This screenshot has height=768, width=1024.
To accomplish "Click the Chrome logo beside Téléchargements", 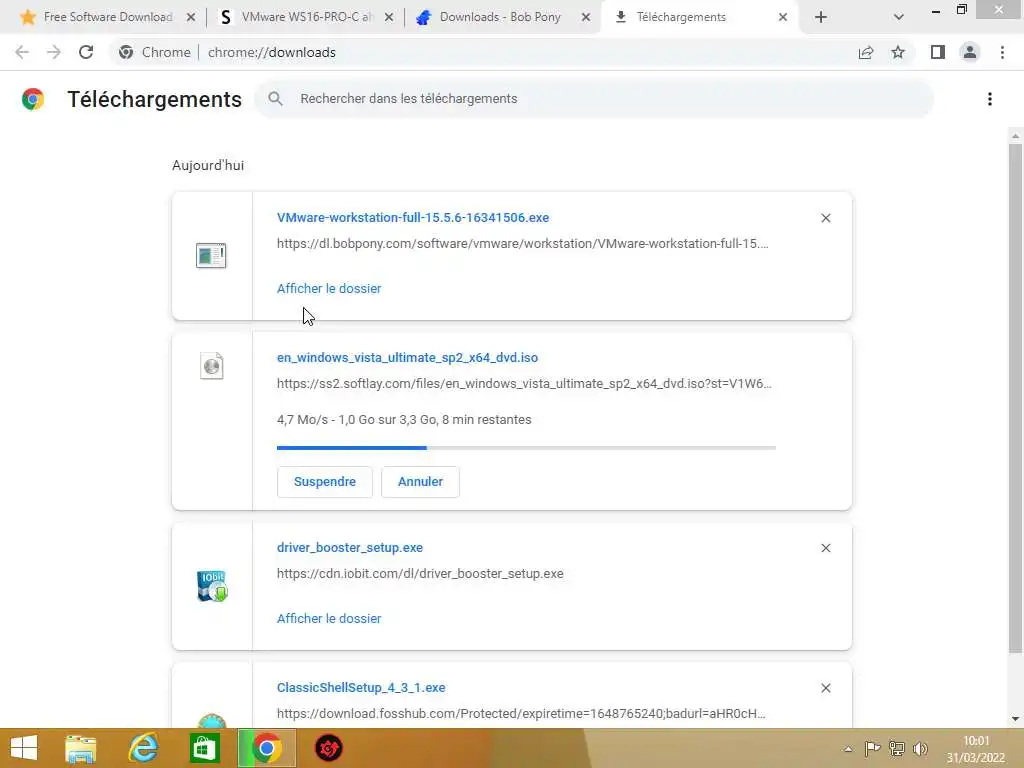I will (33, 99).
